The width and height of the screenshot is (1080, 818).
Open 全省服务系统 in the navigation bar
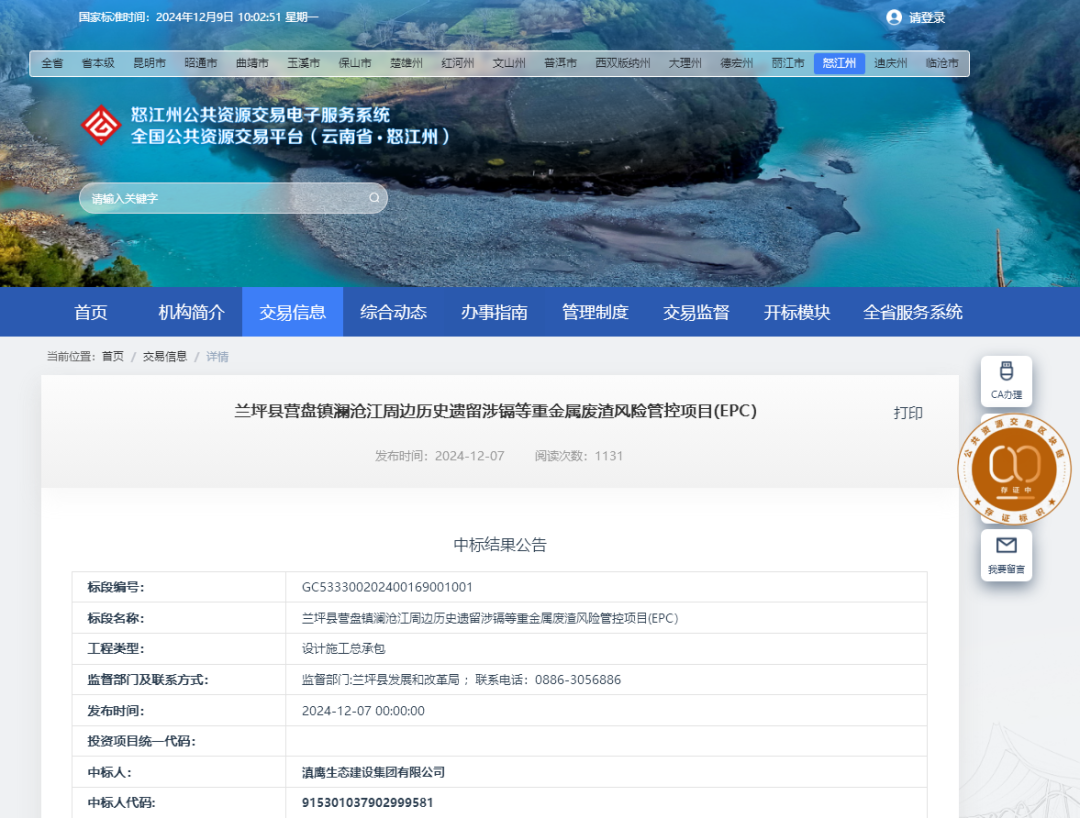click(912, 311)
